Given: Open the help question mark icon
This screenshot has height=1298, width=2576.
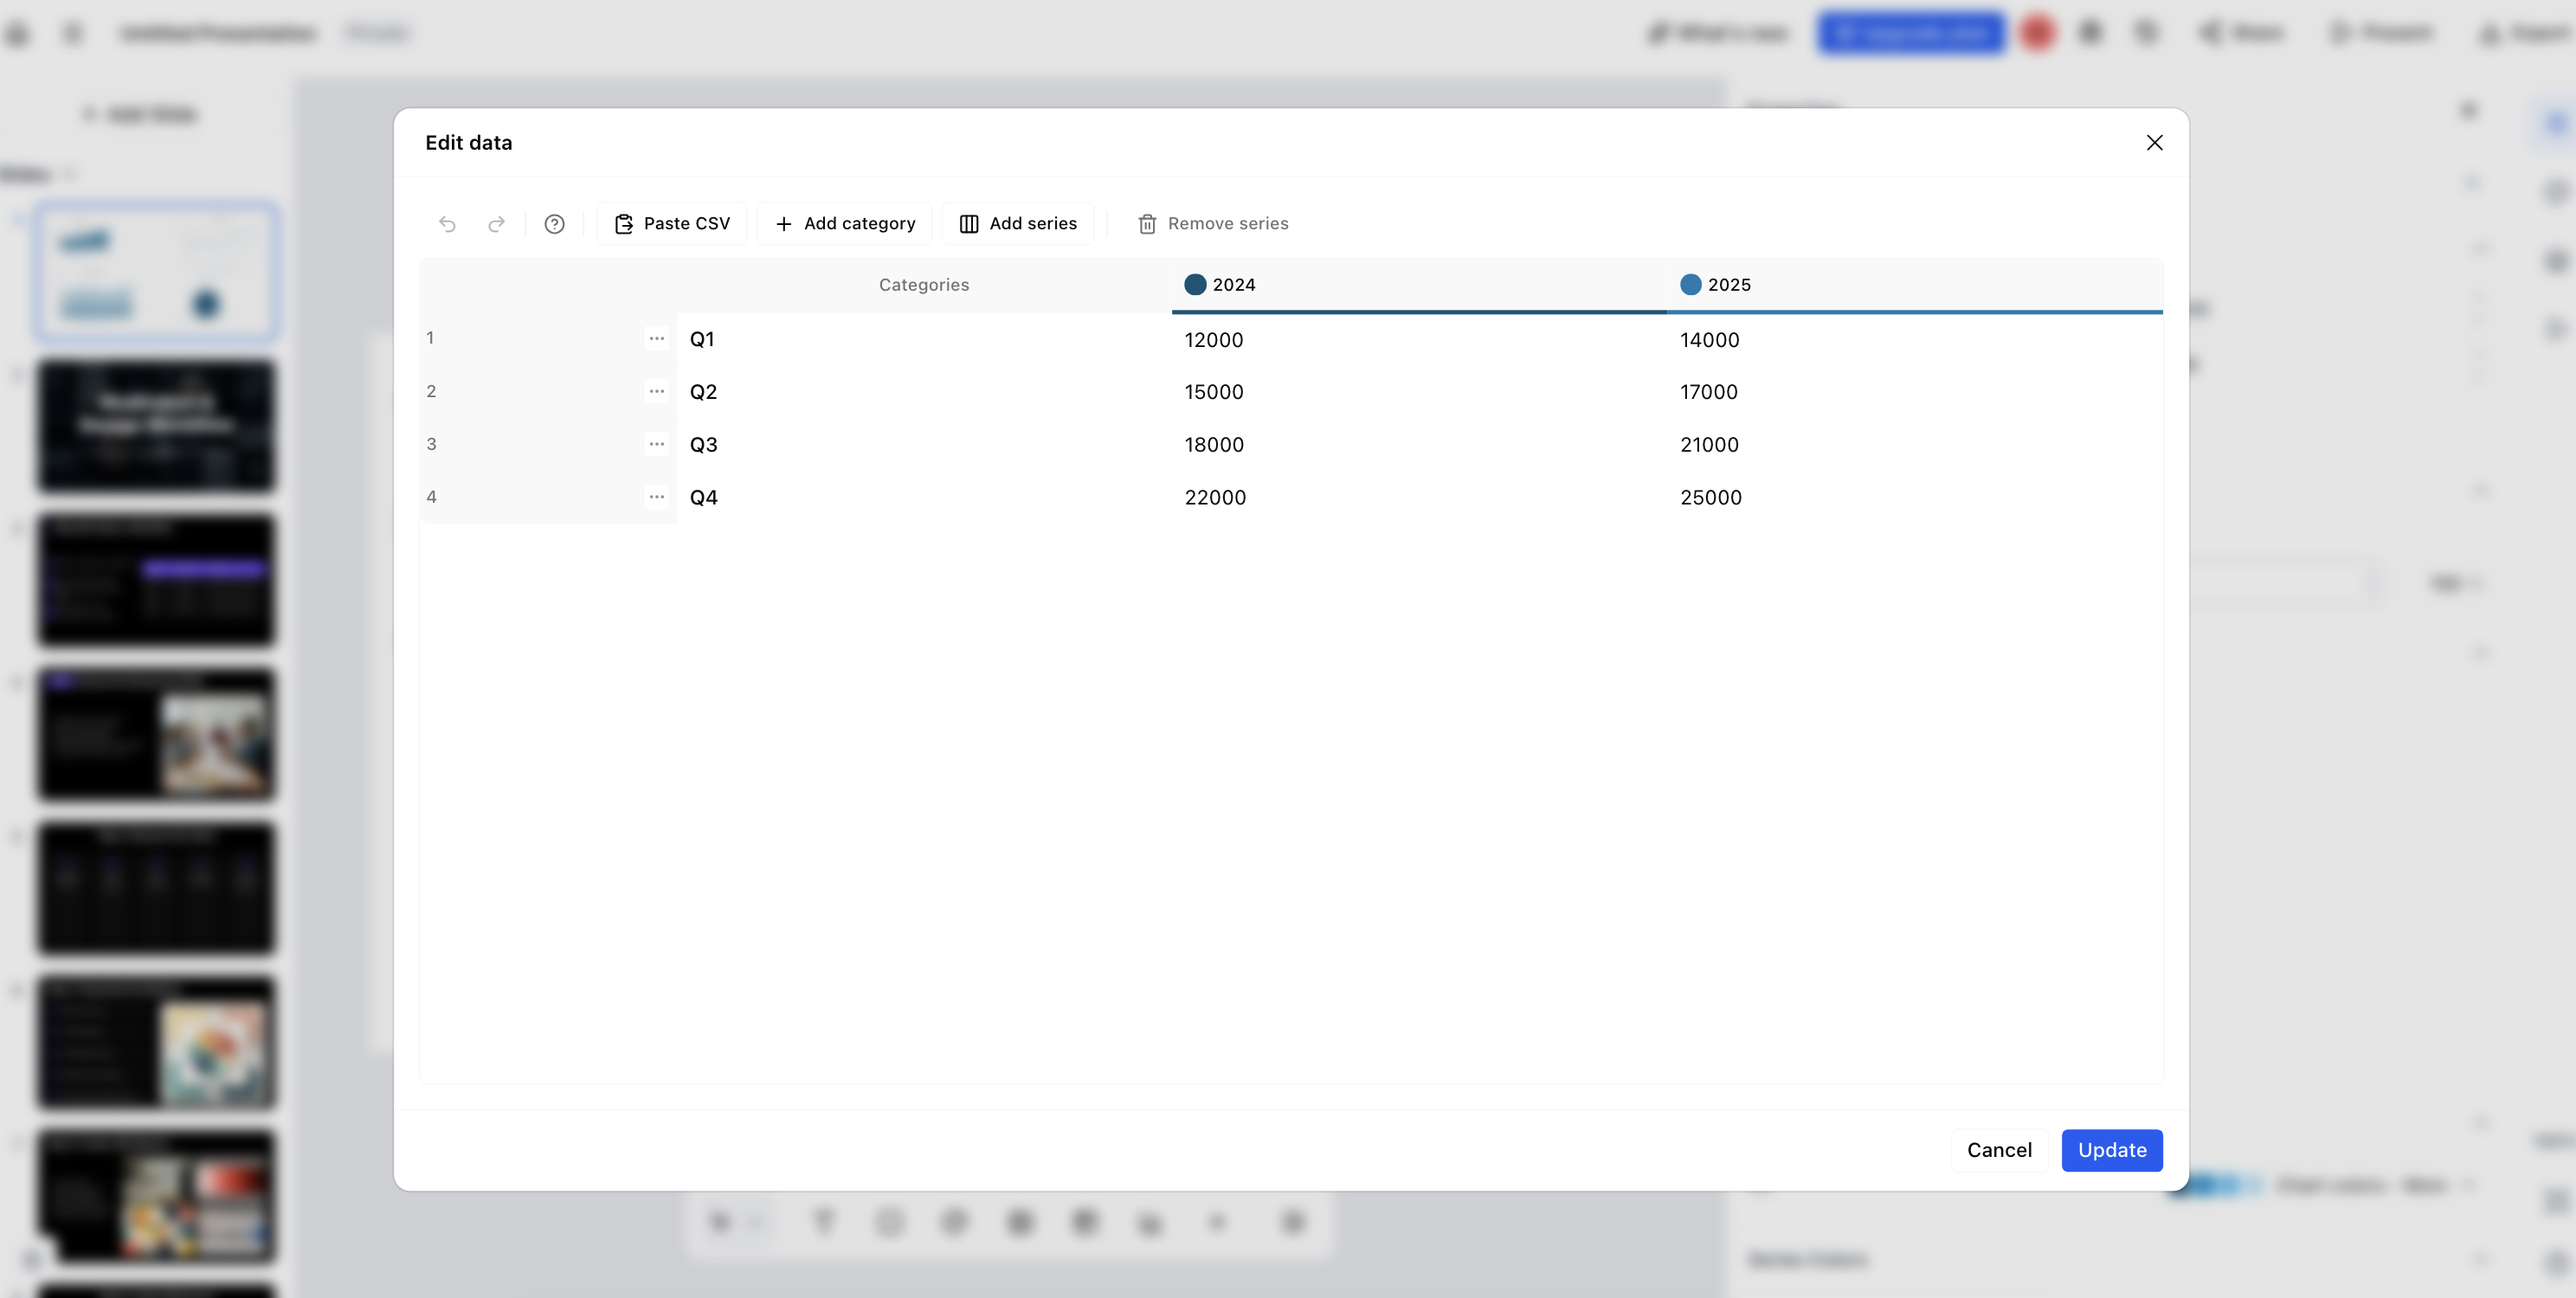Looking at the screenshot, I should [554, 224].
